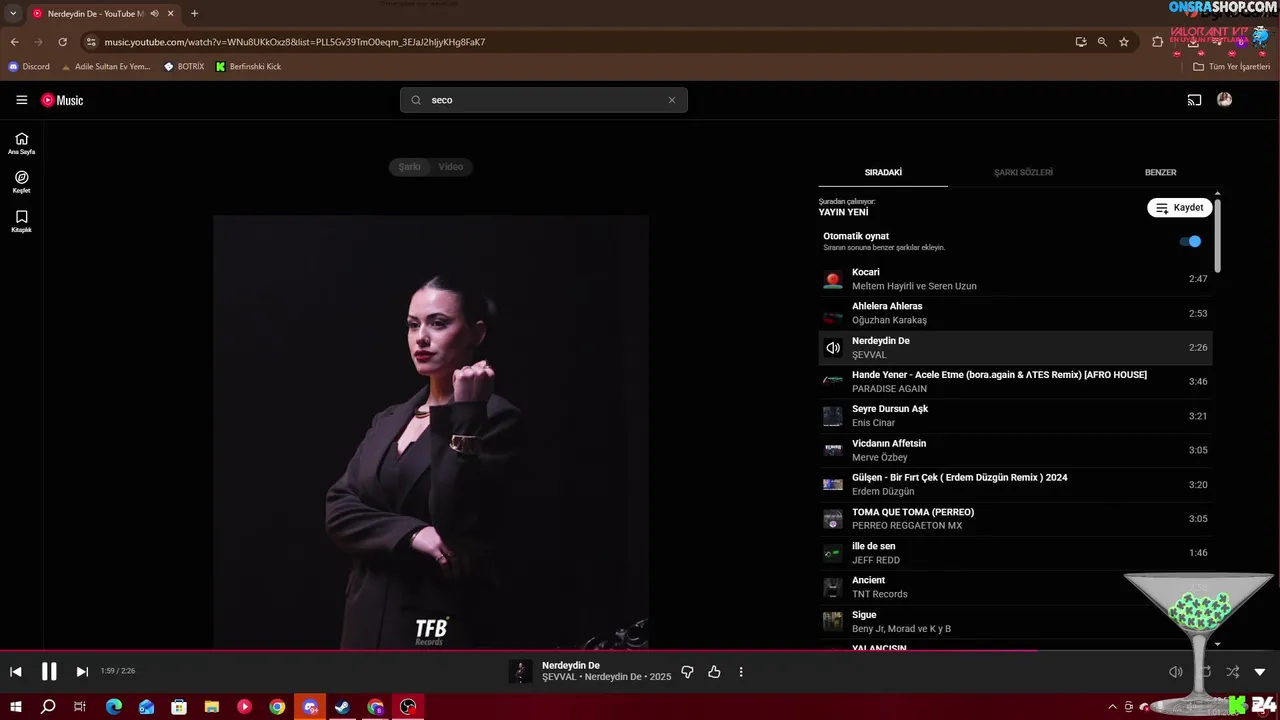Screen dimensions: 1280x720
Task: Open the SIRADAKİ tab
Action: (883, 172)
